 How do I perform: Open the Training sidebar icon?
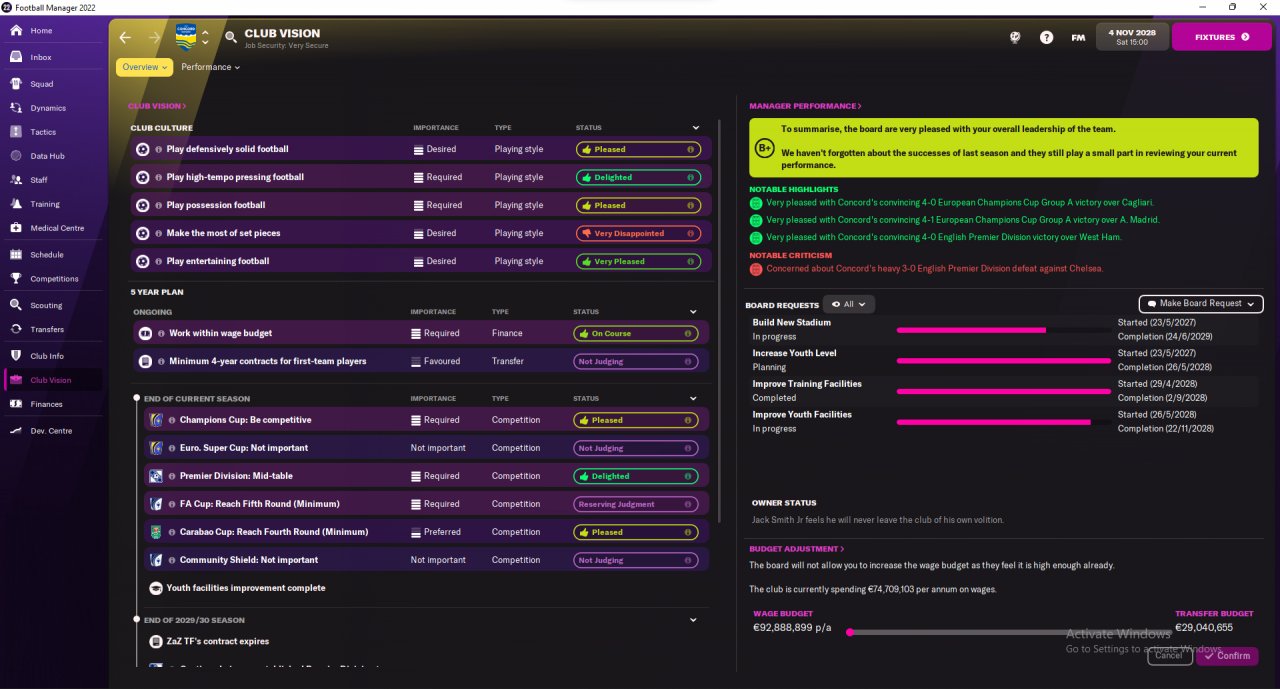point(16,204)
